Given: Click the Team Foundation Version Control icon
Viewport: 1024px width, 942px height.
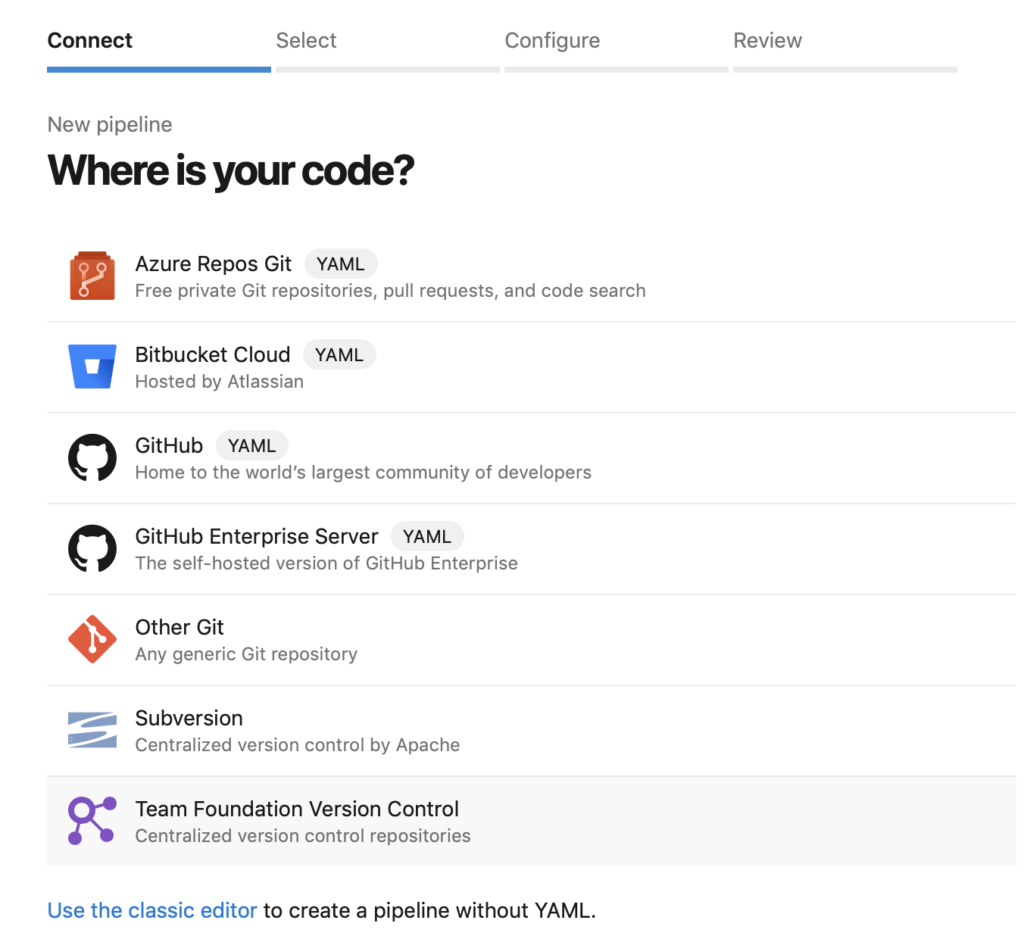Looking at the screenshot, I should point(92,820).
